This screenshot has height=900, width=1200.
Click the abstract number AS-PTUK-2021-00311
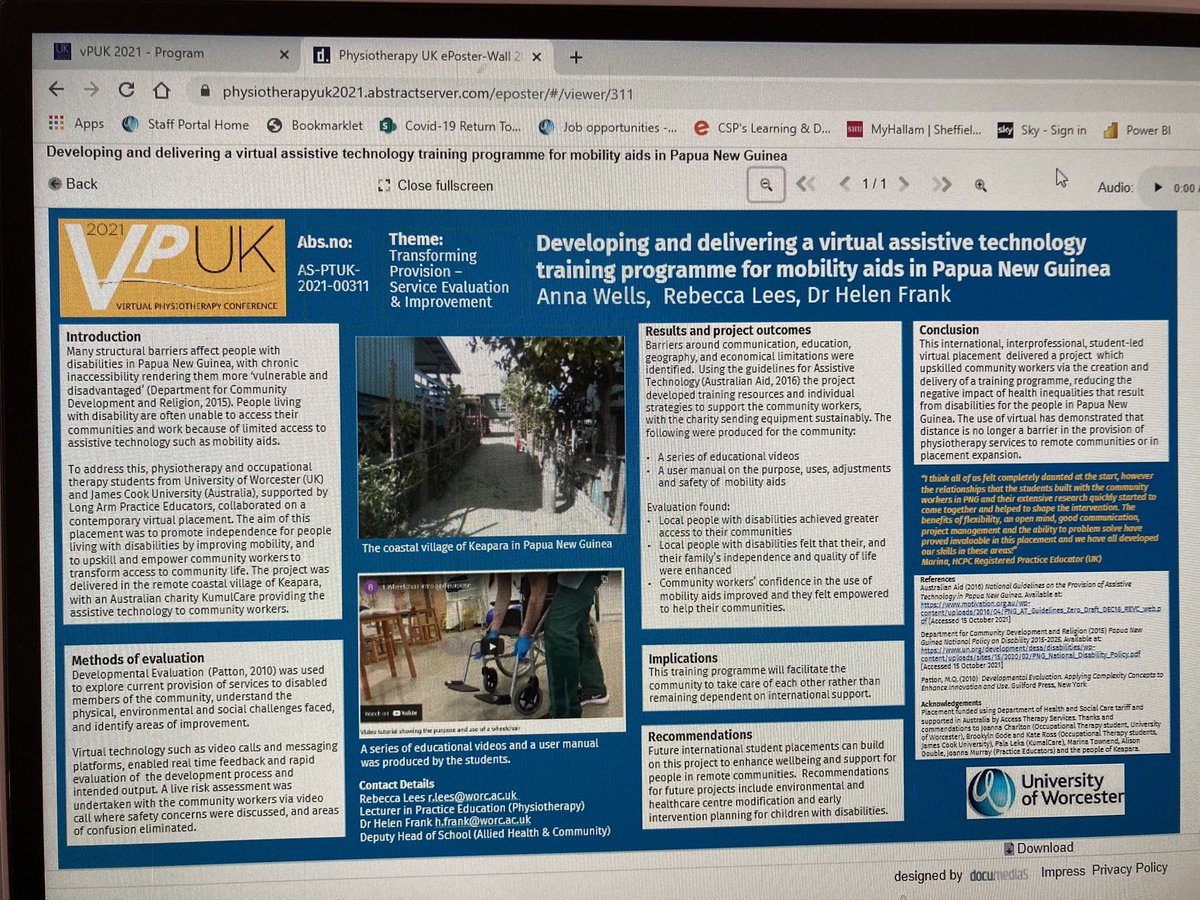[331, 277]
